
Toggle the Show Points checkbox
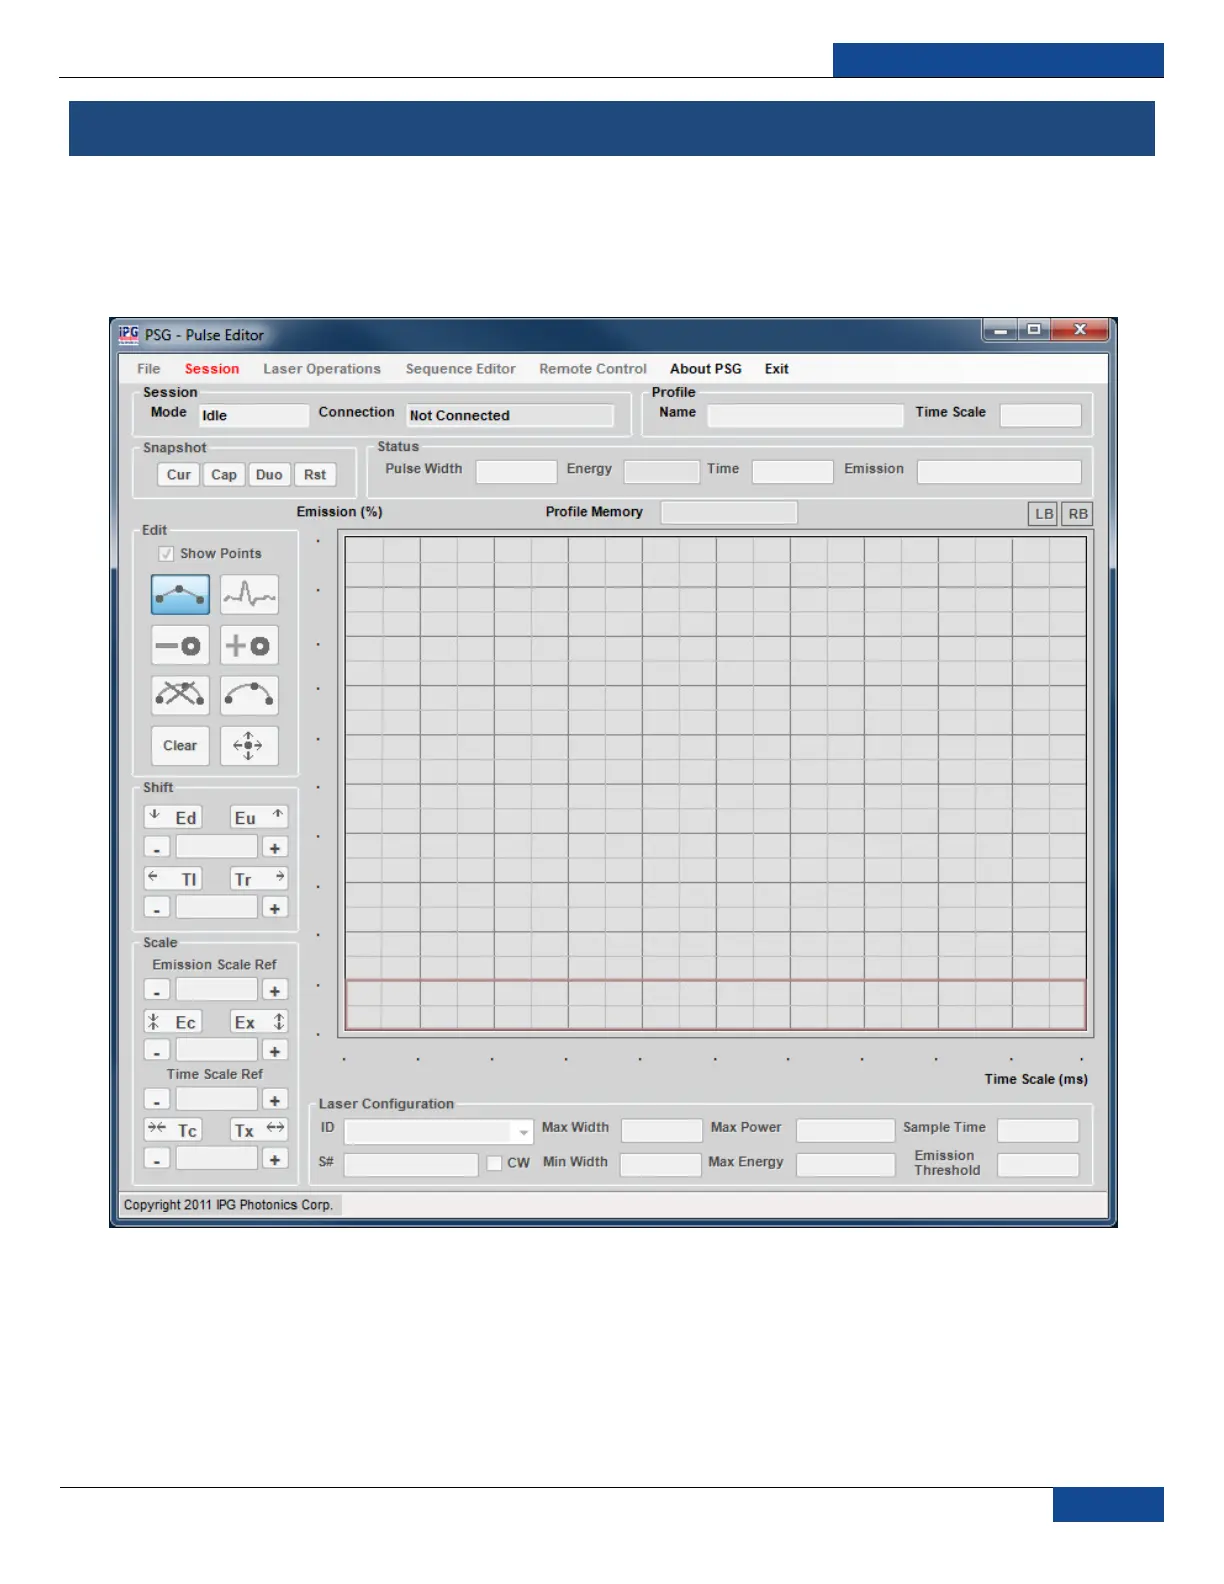pos(166,553)
